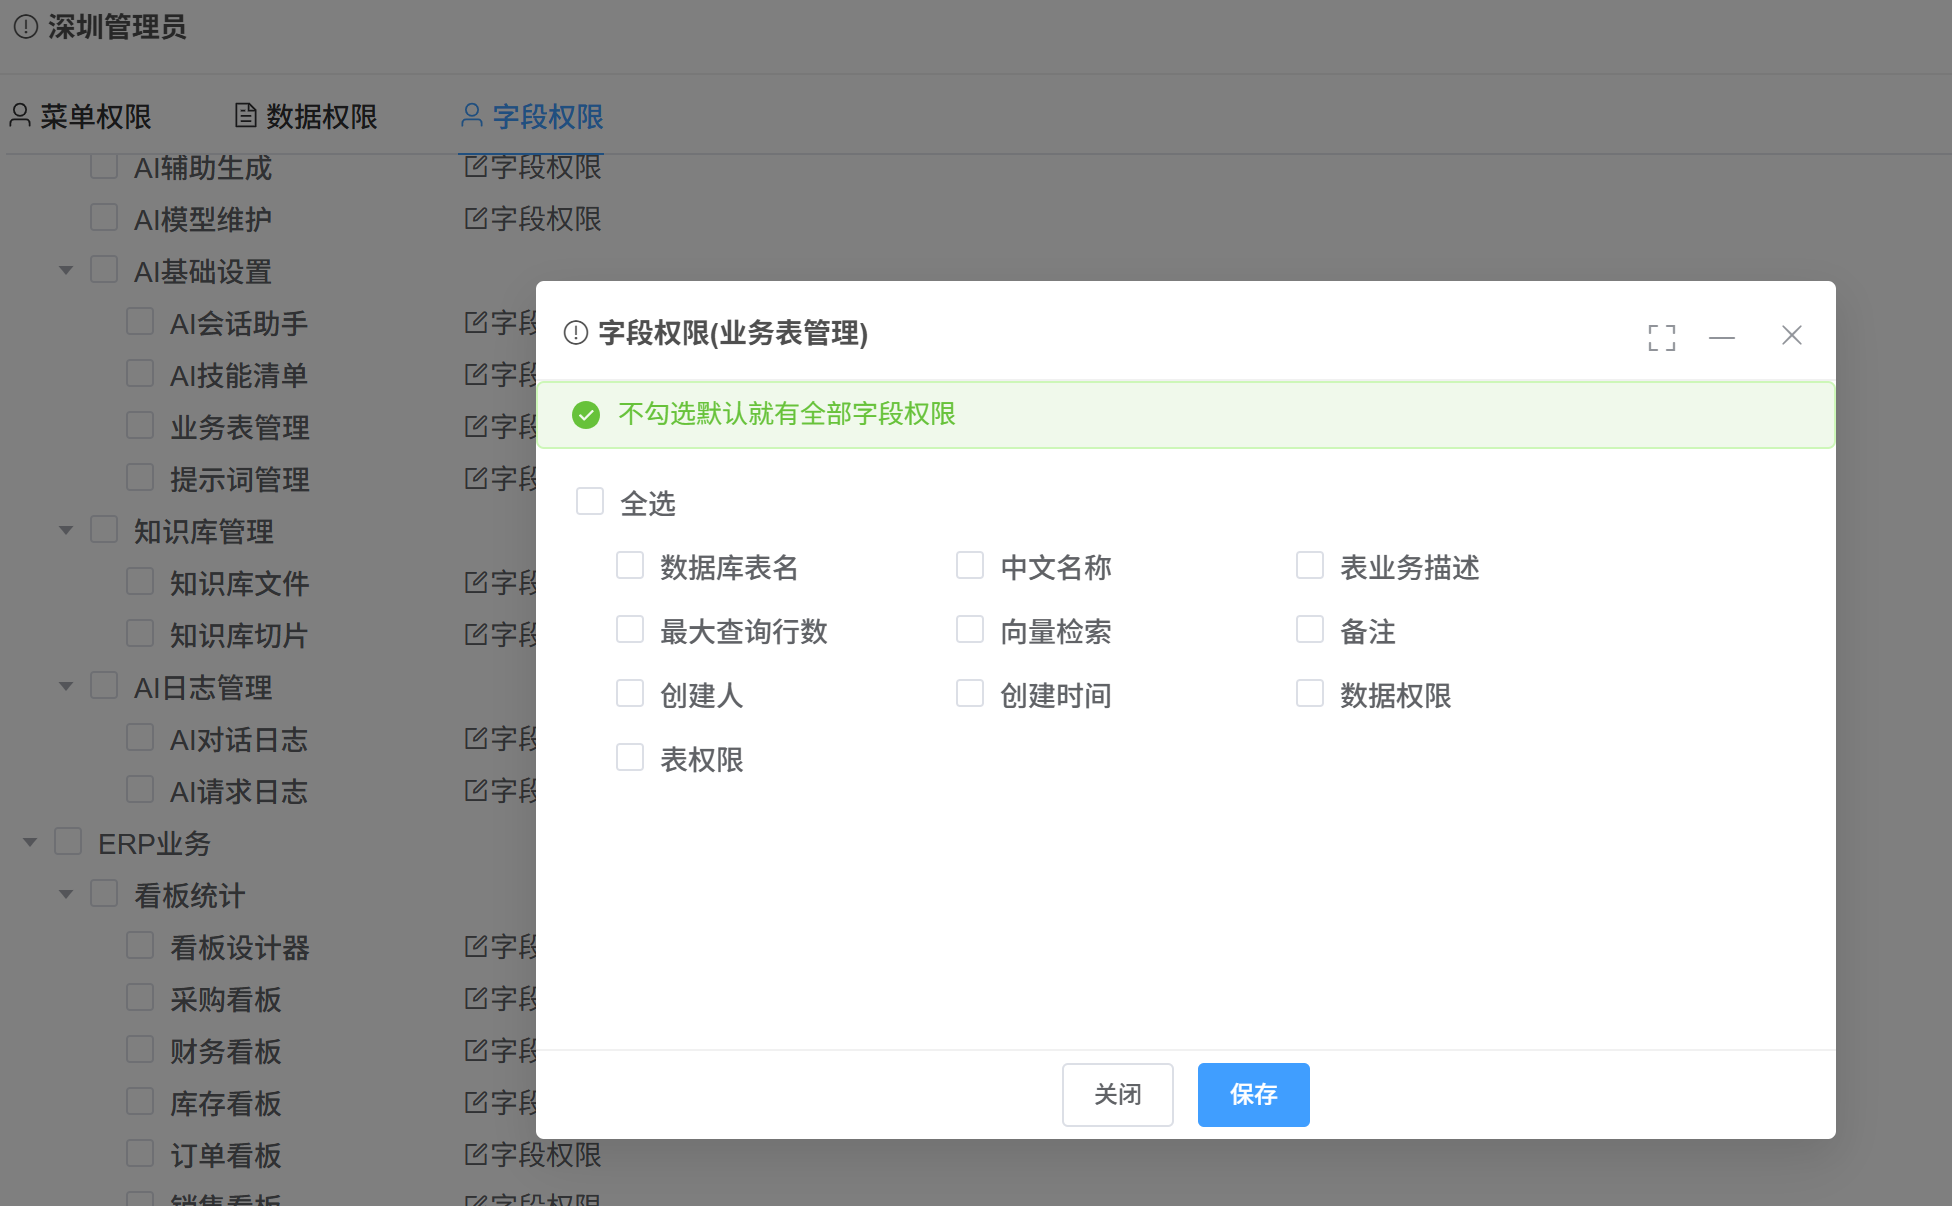This screenshot has height=1206, width=1952.
Task: Switch to the 菜单权限 tab
Action: 80,117
